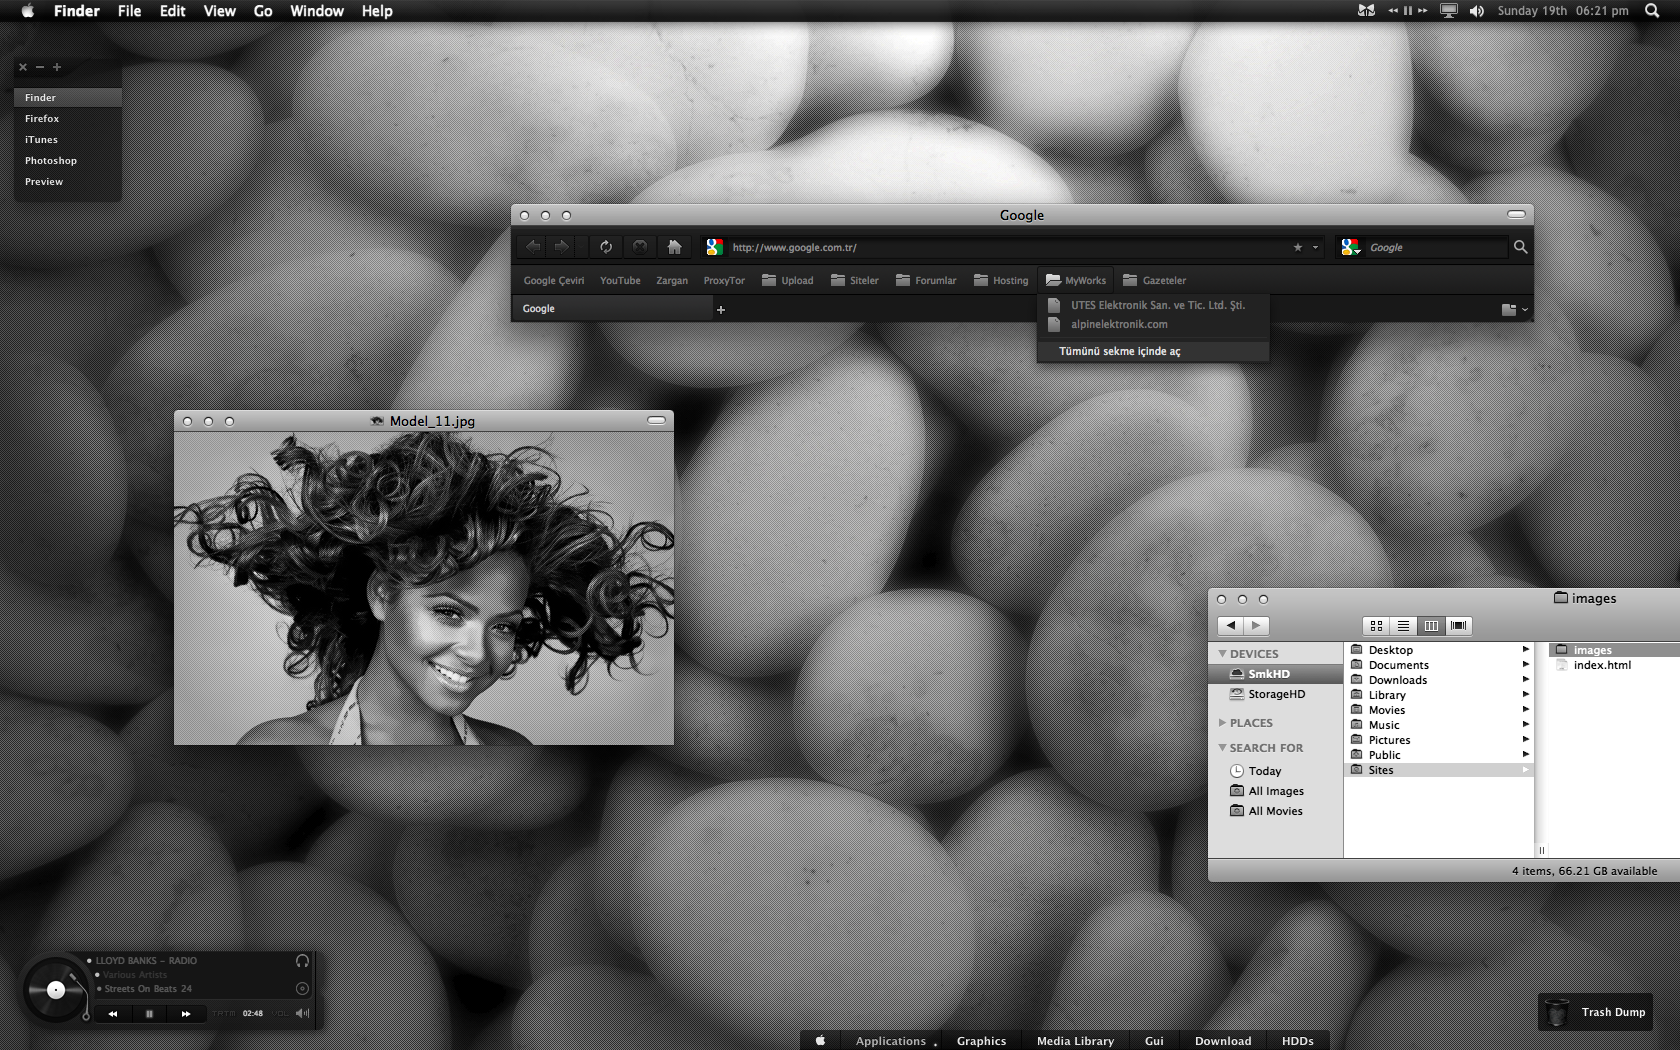Click the volume icon in menu bar

pyautogui.click(x=1476, y=11)
